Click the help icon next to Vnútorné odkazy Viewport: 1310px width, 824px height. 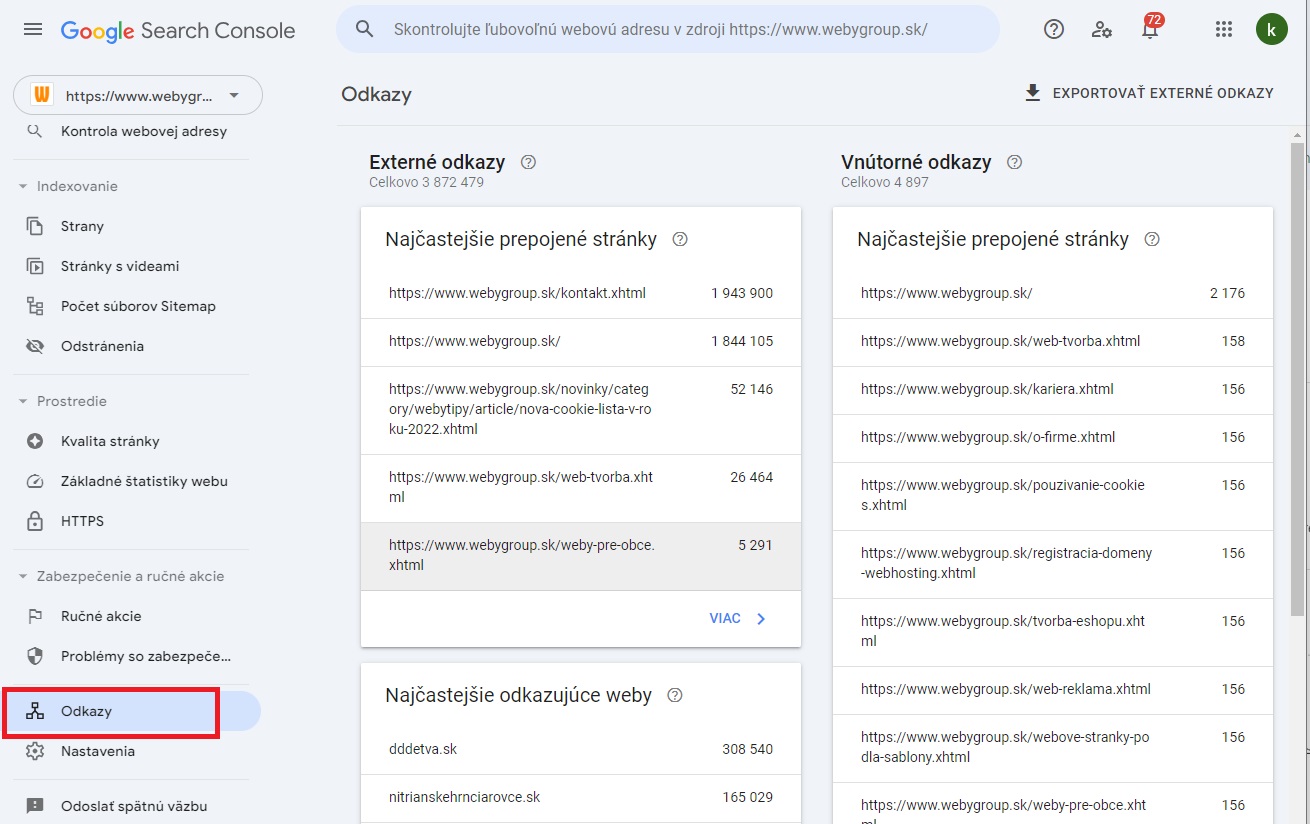click(1015, 162)
